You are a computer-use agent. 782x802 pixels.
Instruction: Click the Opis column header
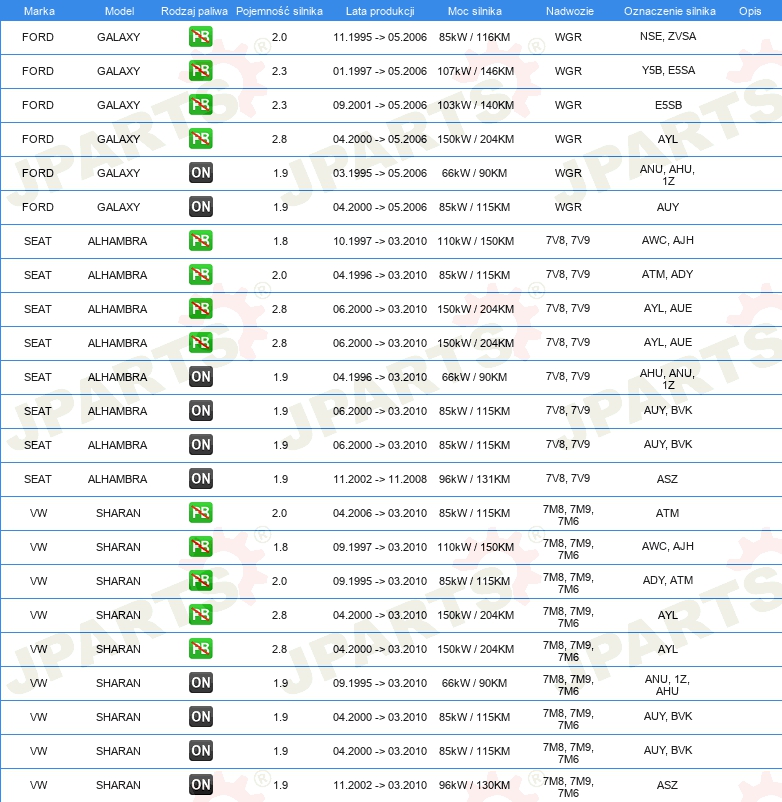coord(750,11)
